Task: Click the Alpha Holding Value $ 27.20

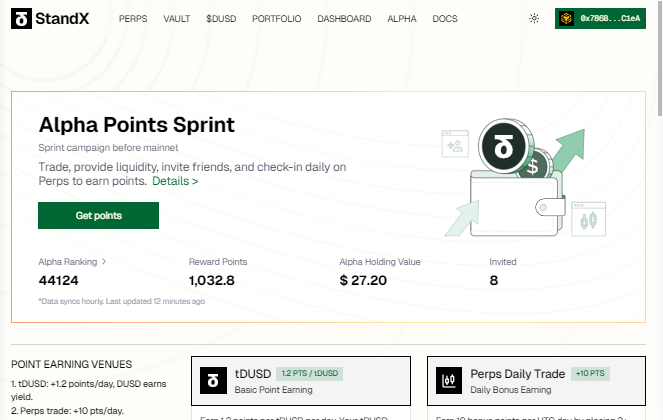Action: point(363,280)
